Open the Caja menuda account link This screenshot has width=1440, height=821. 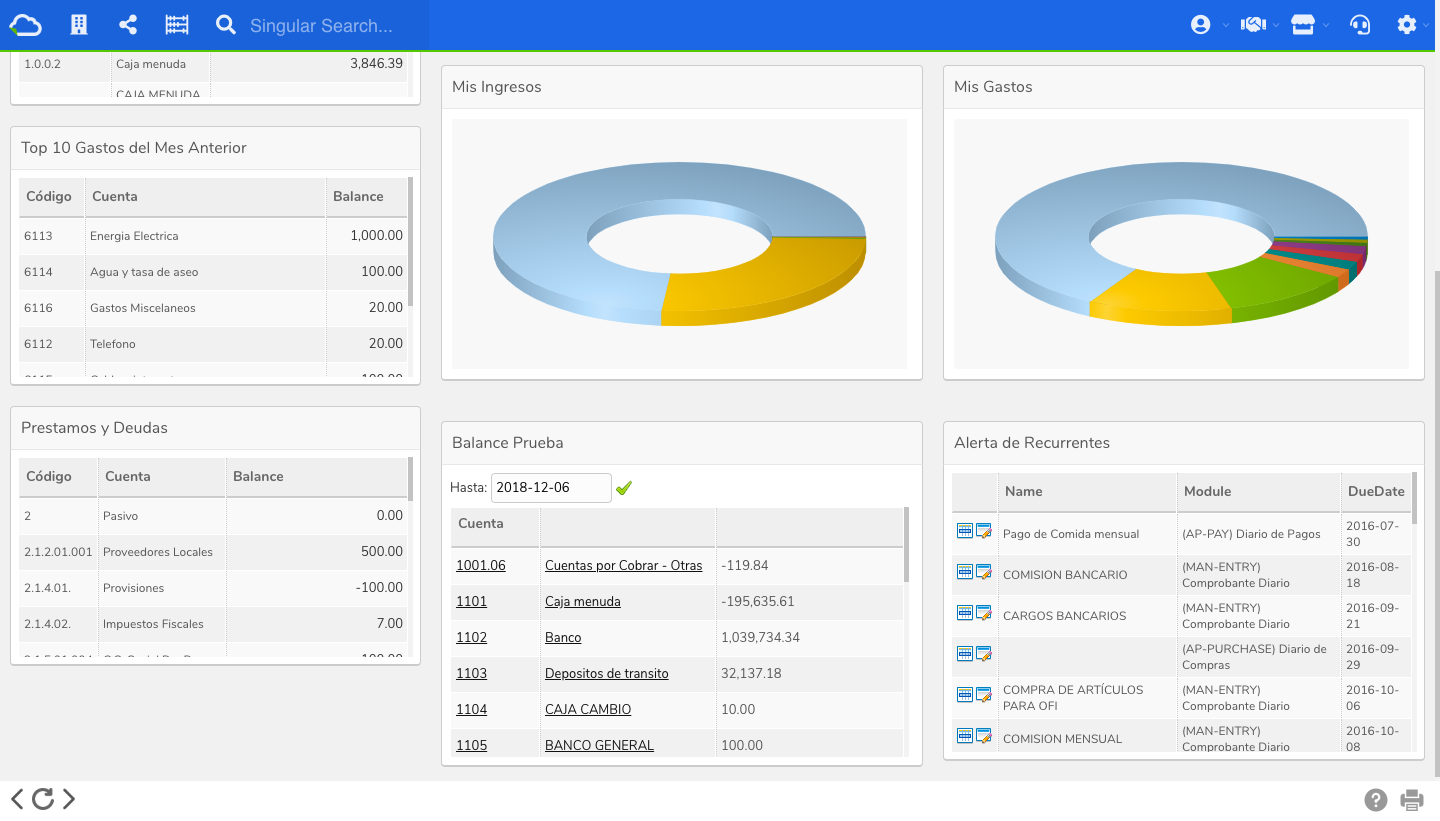tap(583, 601)
